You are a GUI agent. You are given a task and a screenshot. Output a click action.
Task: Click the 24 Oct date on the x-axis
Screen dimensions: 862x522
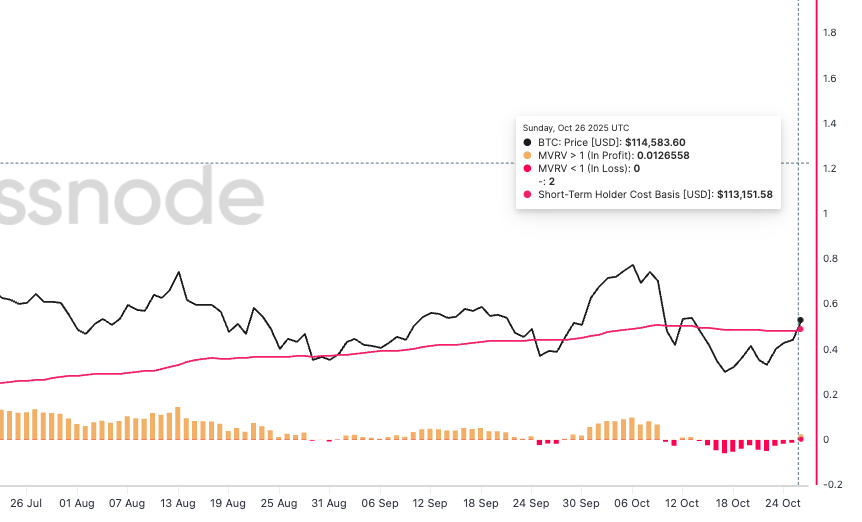point(783,503)
